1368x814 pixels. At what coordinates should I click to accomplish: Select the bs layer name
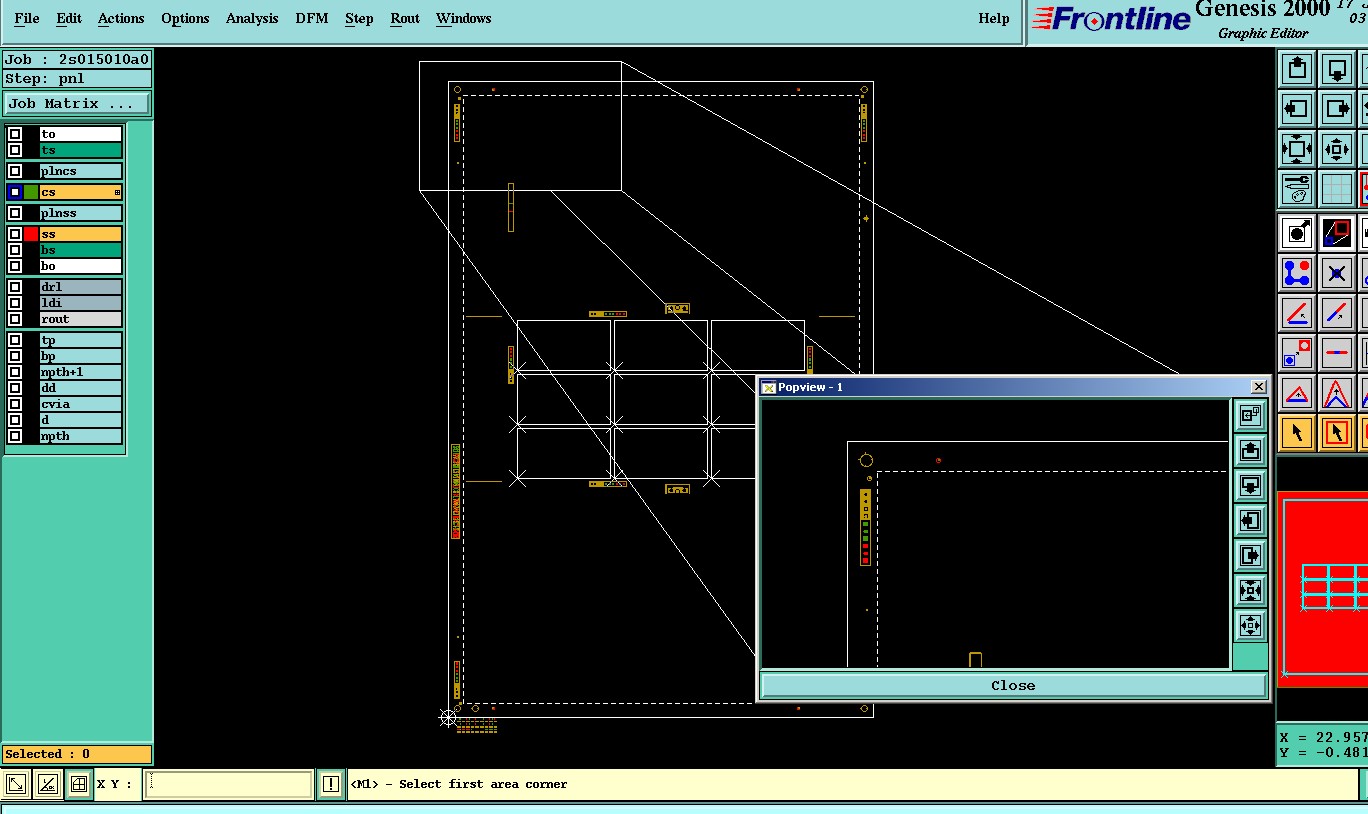[x=80, y=250]
